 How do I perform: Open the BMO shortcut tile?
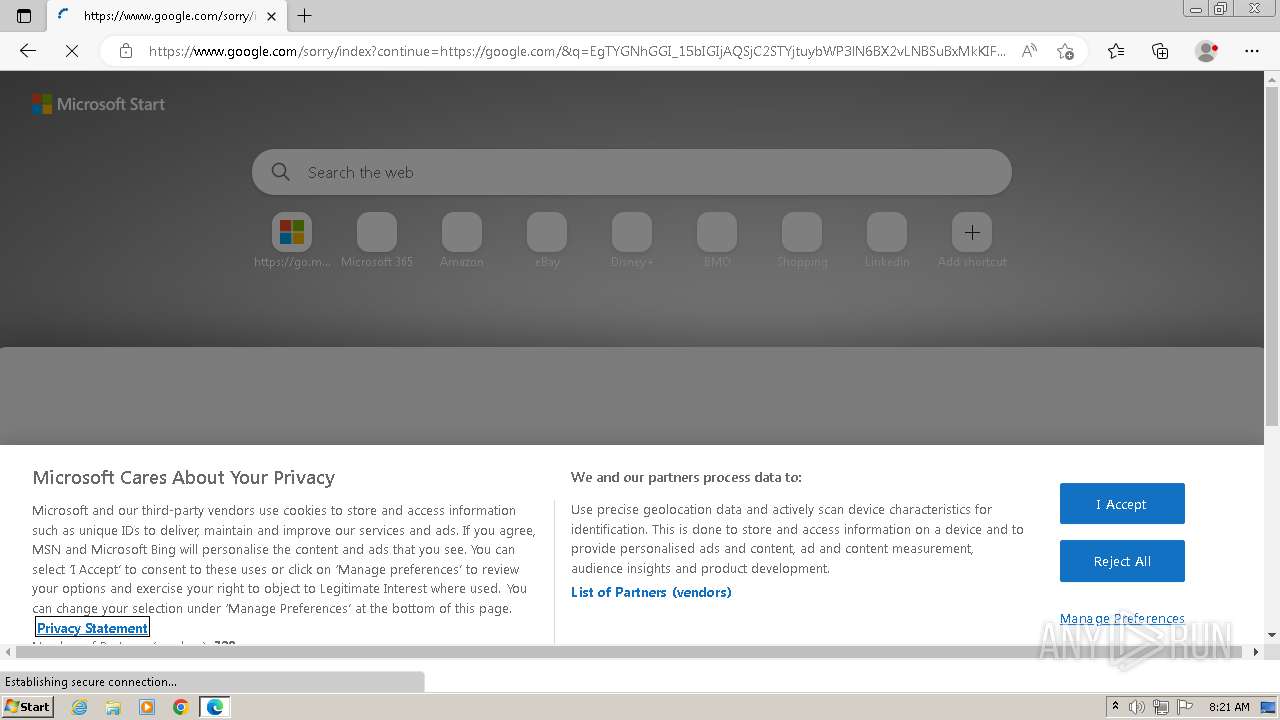coord(717,241)
